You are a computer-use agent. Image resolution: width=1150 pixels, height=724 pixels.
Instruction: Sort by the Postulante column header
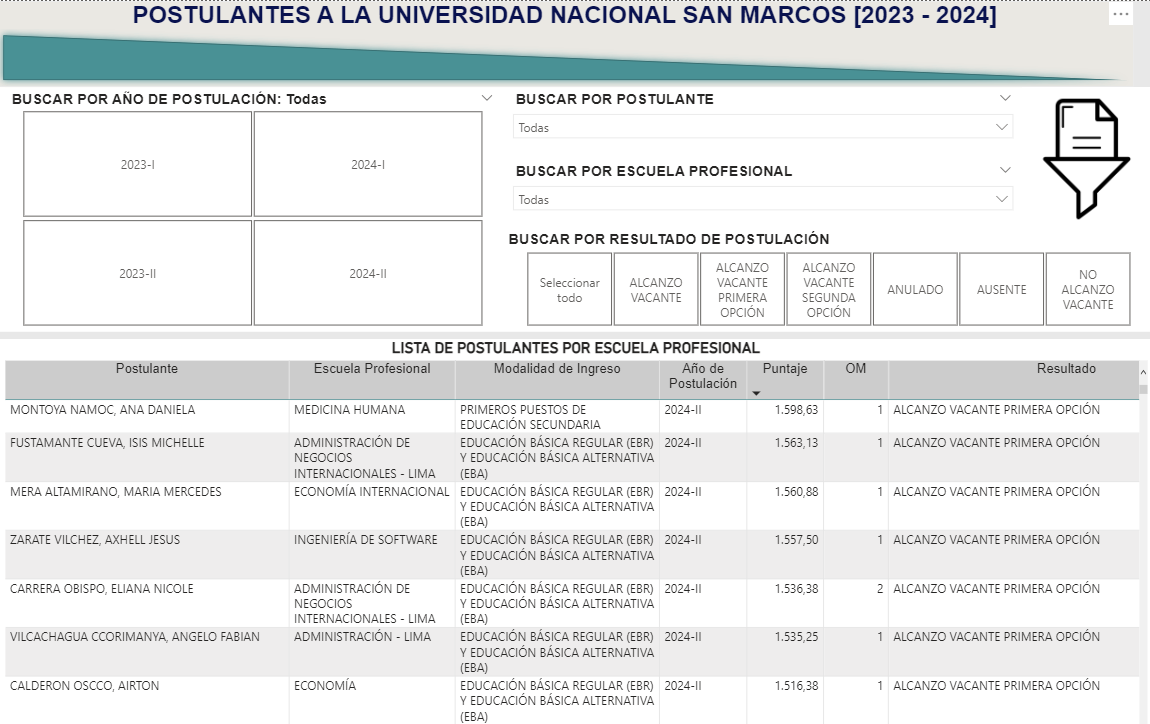coord(147,369)
